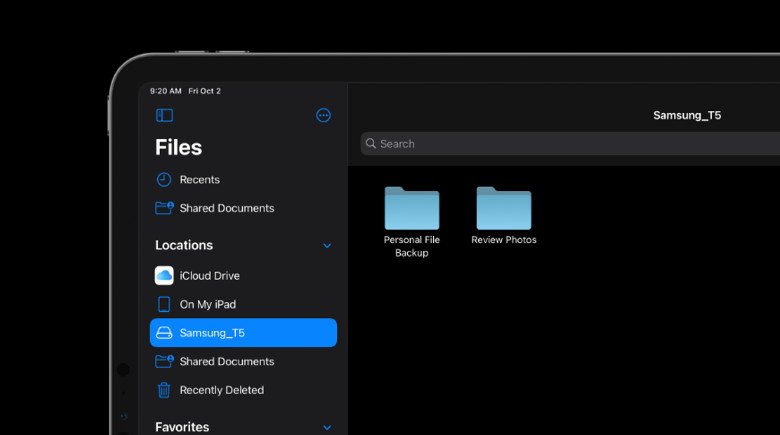Open the Personal File Backup folder
This screenshot has width=780, height=435.
412,208
